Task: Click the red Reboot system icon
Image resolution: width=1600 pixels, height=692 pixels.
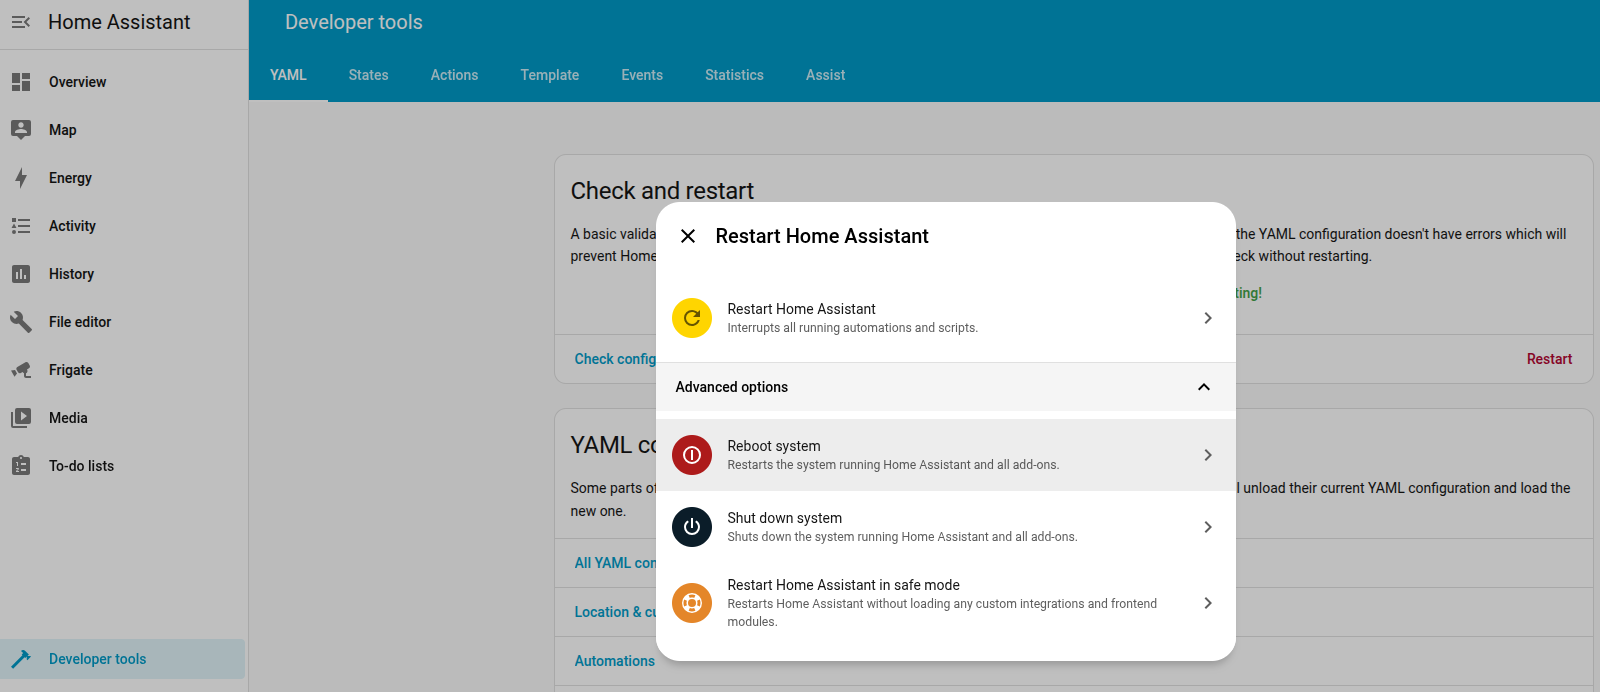Action: tap(691, 455)
